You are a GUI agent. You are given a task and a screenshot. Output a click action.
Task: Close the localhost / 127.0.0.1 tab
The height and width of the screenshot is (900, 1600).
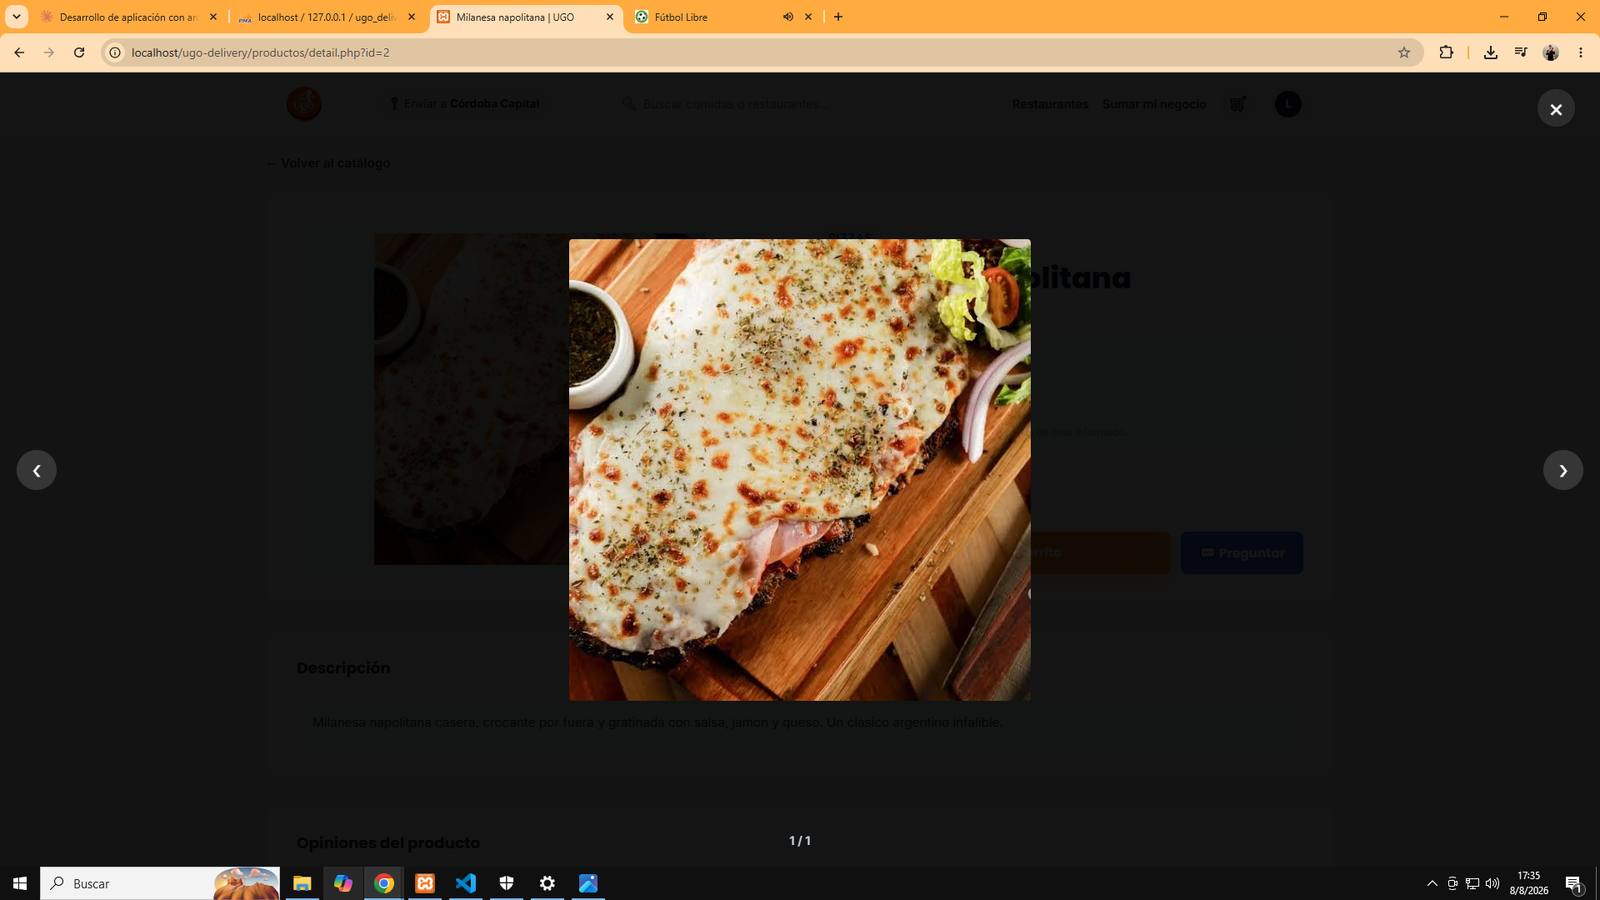(411, 17)
